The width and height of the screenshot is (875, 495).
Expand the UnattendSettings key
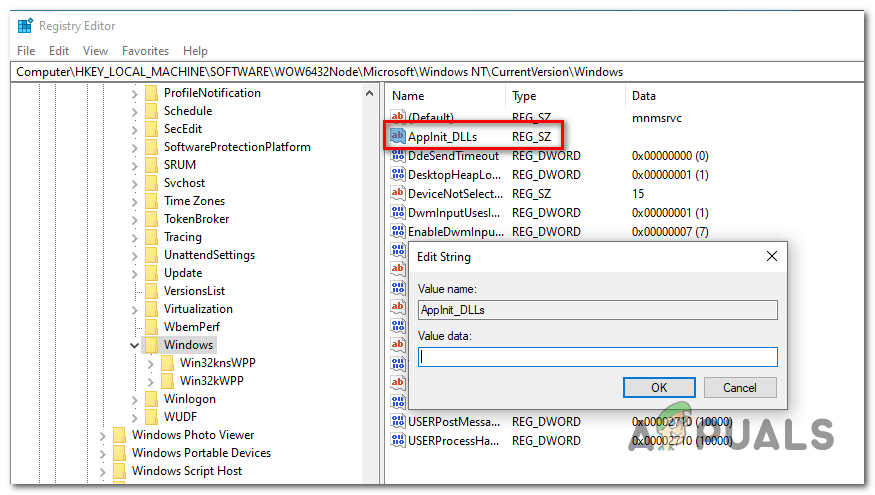[134, 256]
